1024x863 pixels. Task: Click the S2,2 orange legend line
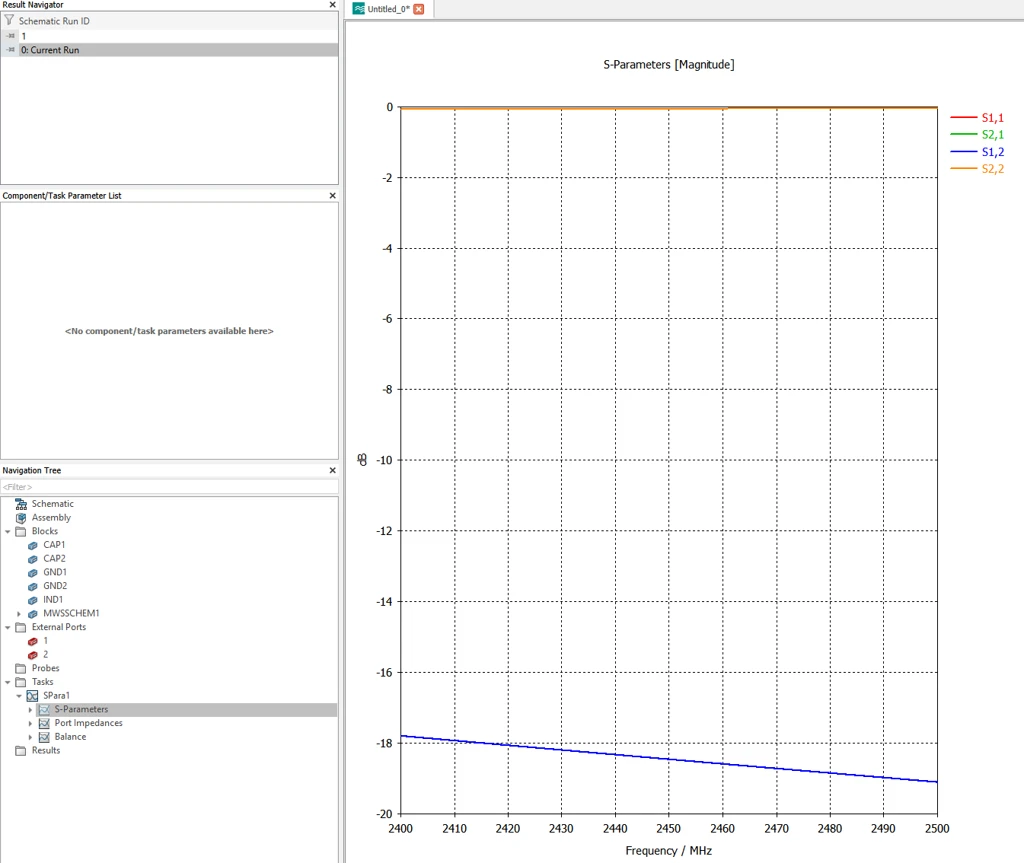(963, 169)
